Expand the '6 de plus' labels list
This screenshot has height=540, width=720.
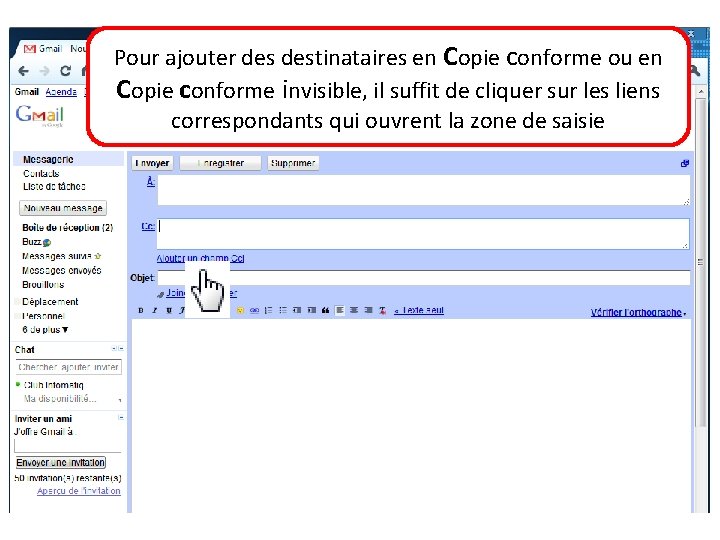tap(45, 330)
